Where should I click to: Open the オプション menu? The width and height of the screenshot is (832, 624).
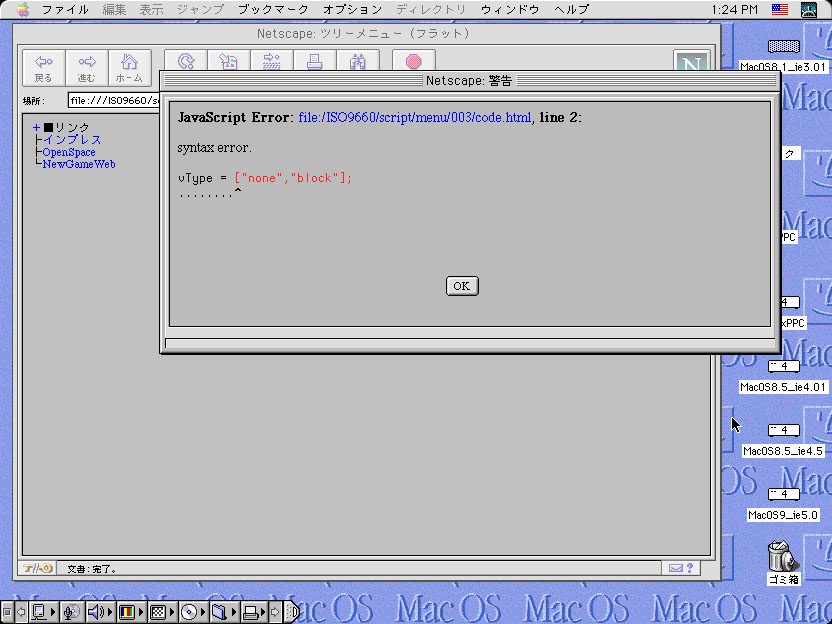352,10
